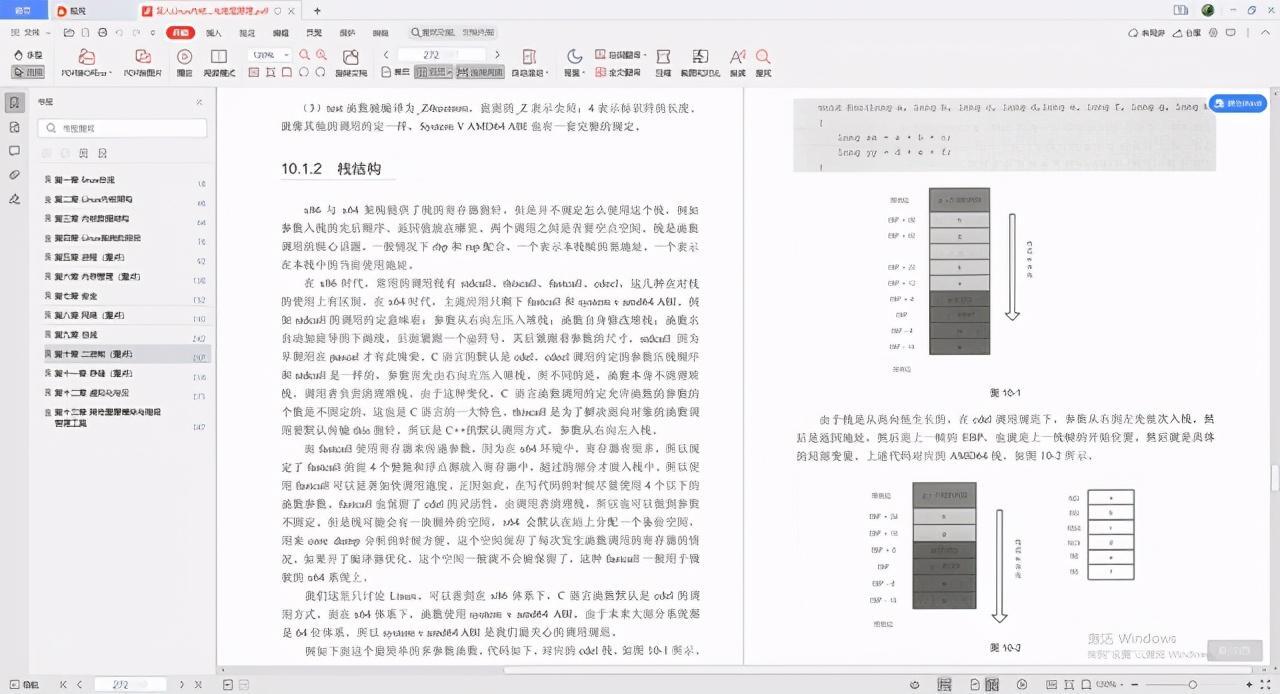Jump to first page in status bar
Screen dimensions: 1280x694
coord(63,685)
